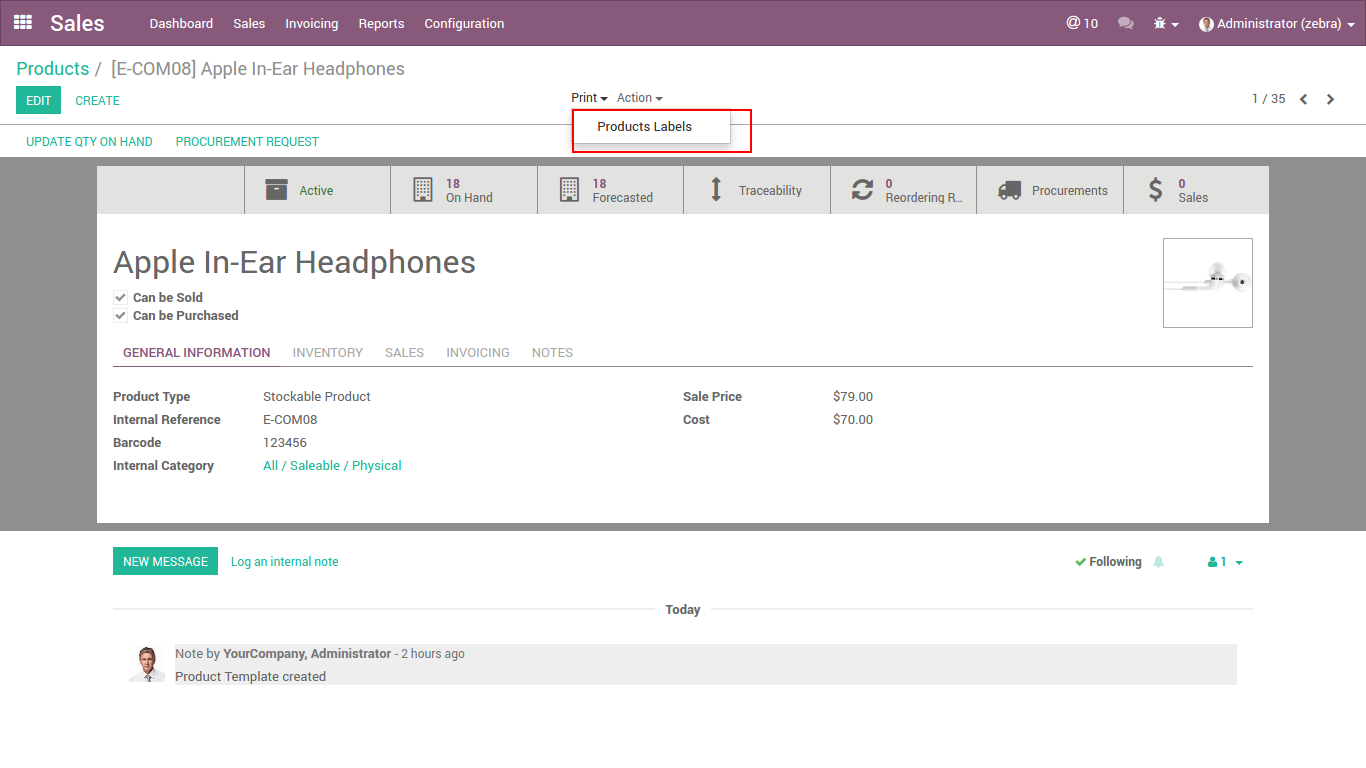Open the Sales dollar stat button

pyautogui.click(x=1196, y=190)
